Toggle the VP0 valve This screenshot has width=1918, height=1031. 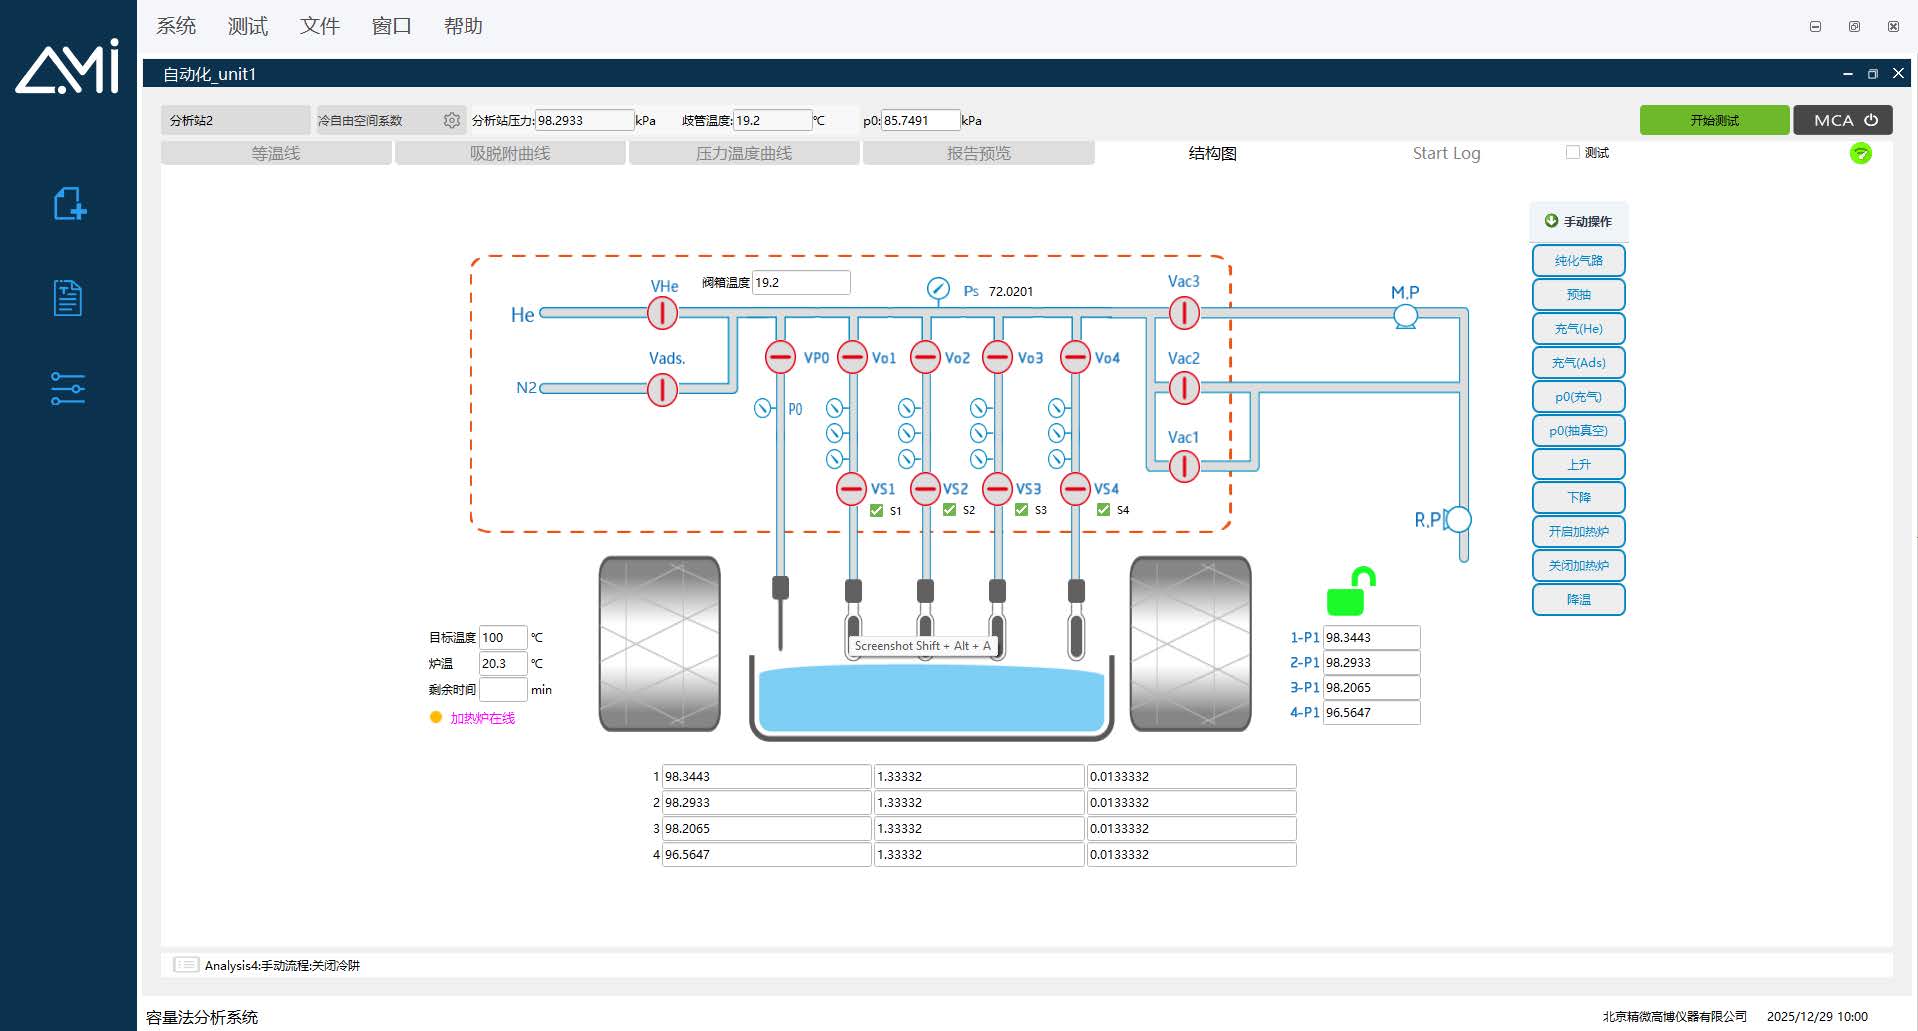(x=780, y=357)
